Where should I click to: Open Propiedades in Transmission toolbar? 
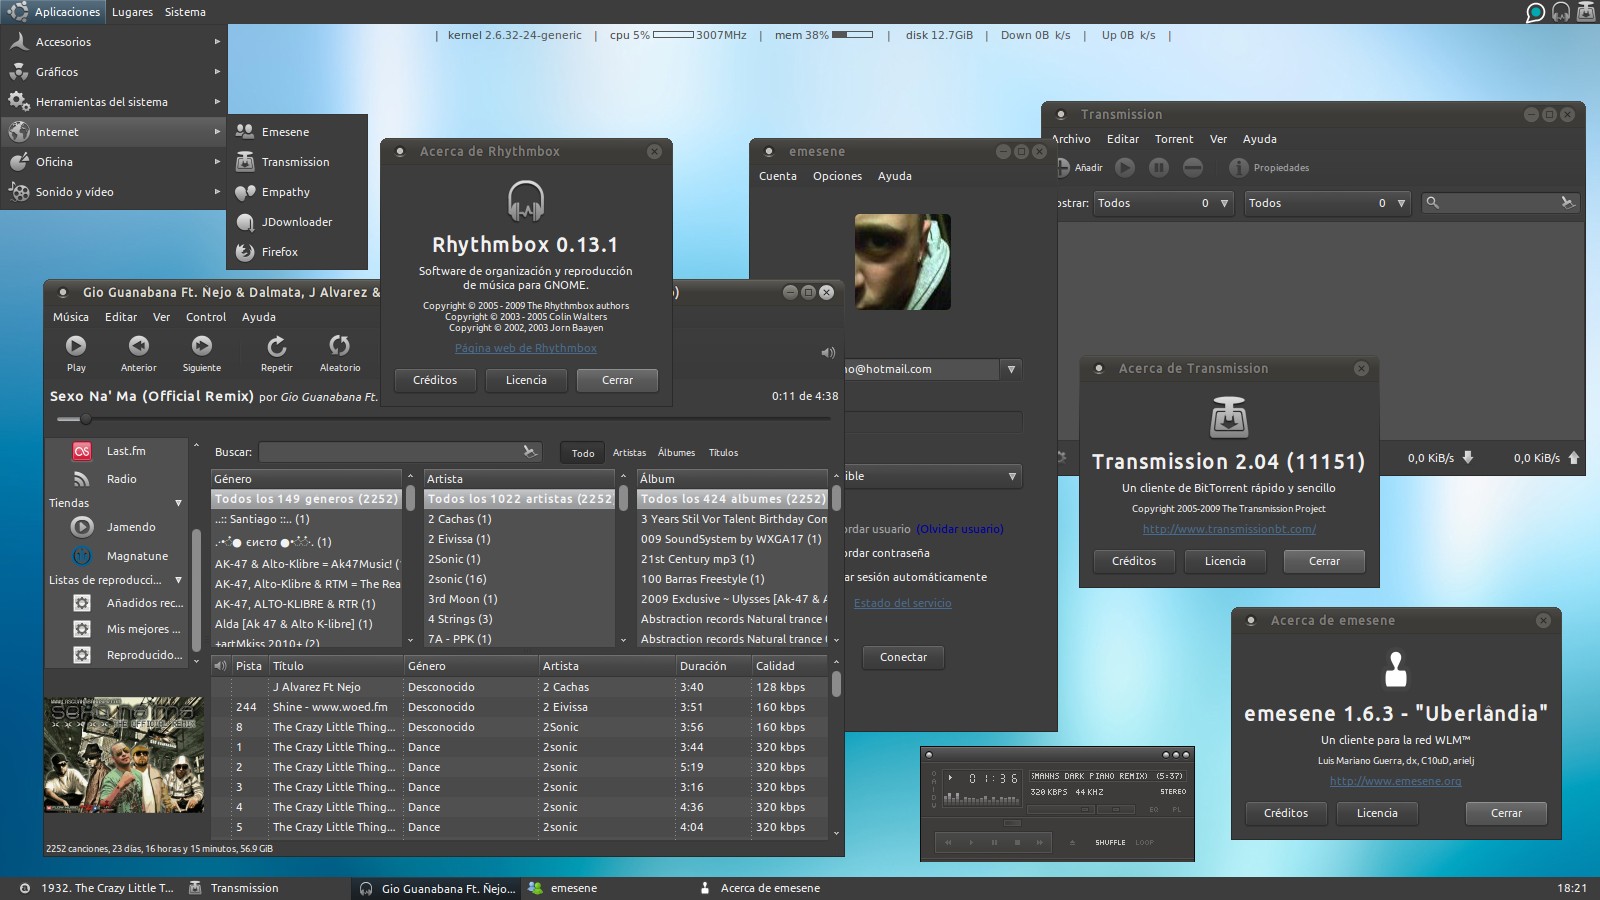pyautogui.click(x=1270, y=167)
